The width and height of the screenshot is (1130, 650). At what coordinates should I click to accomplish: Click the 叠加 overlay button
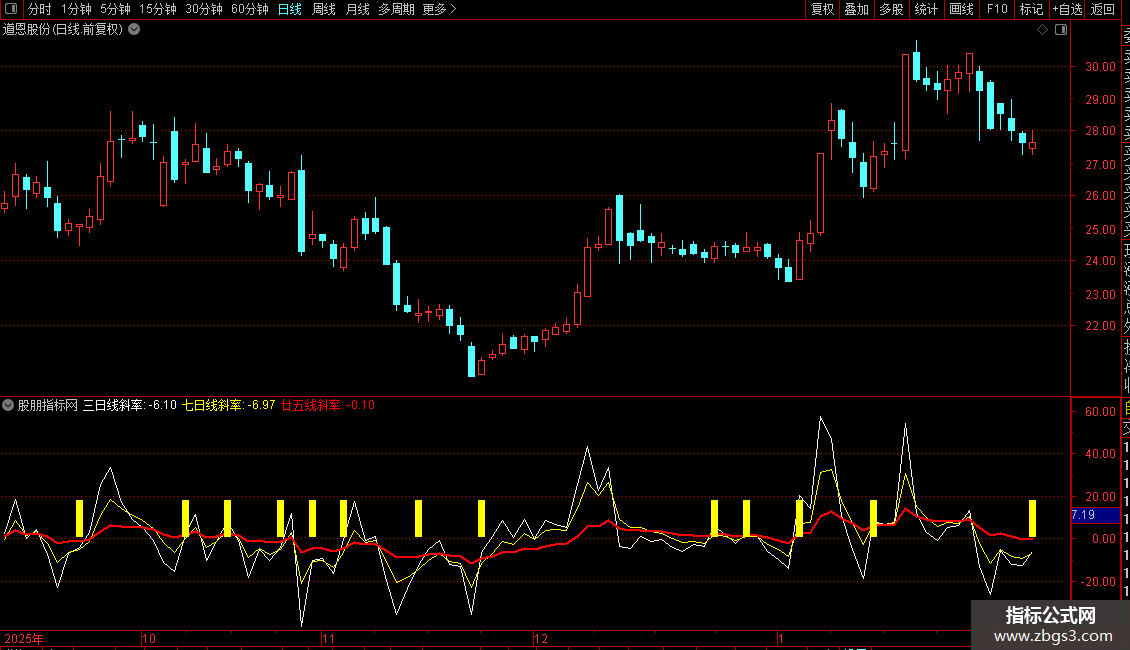tap(857, 9)
